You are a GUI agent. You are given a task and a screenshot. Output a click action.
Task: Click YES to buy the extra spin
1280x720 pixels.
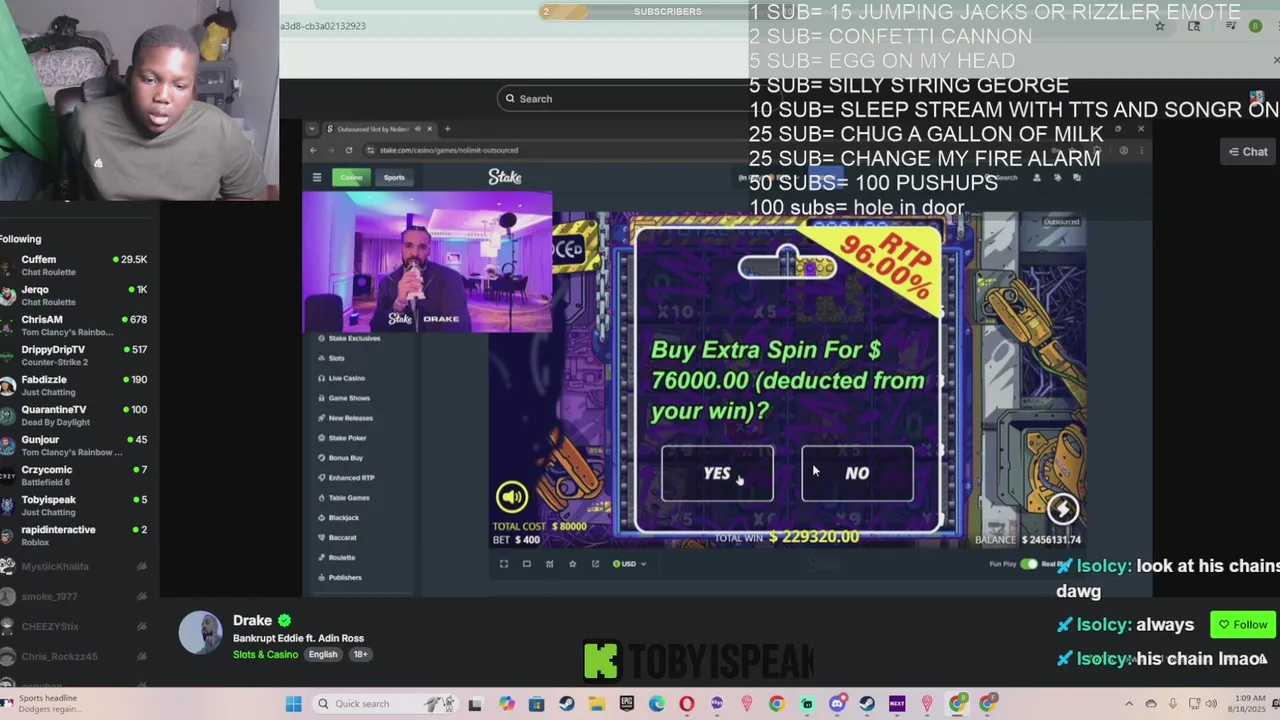coord(717,473)
